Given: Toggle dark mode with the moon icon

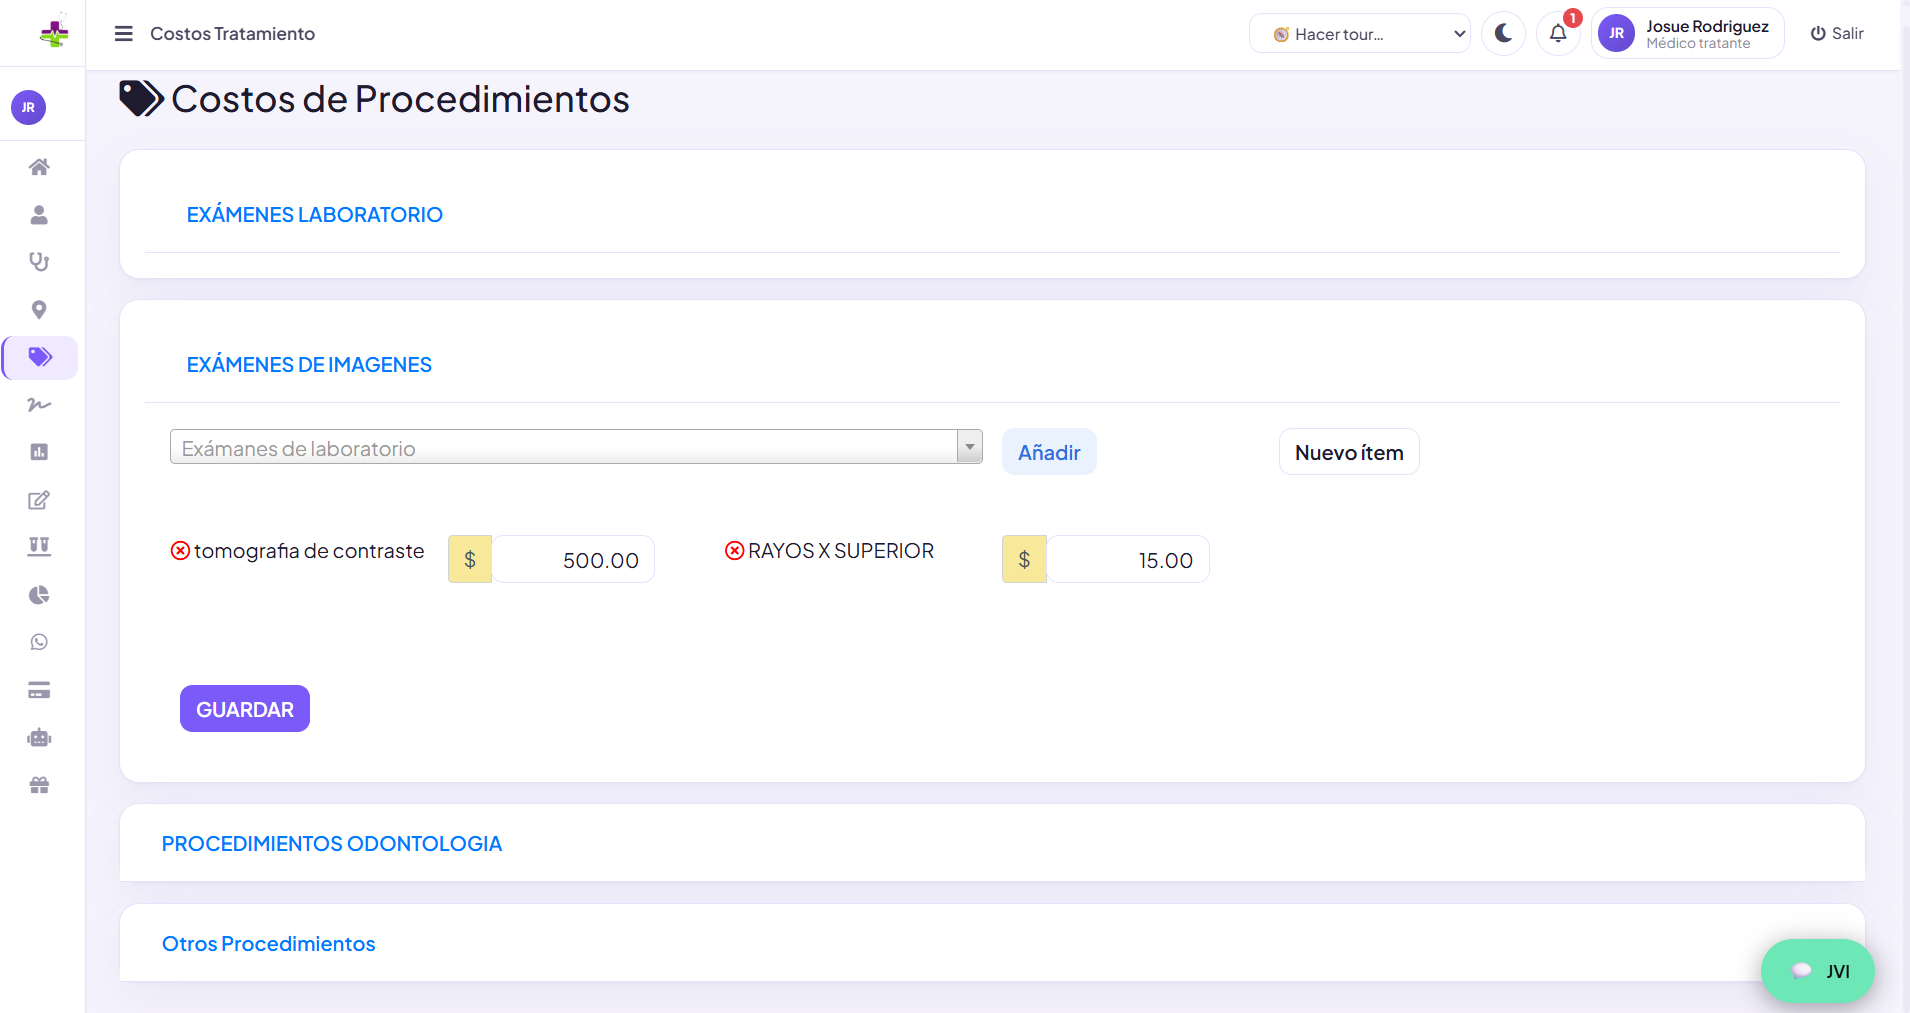Looking at the screenshot, I should pyautogui.click(x=1503, y=34).
